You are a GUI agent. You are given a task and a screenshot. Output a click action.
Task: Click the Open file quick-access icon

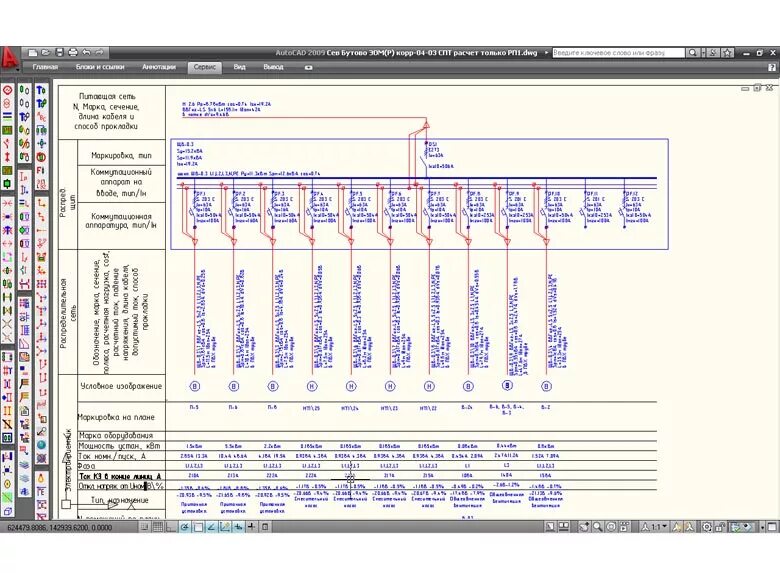46,52
